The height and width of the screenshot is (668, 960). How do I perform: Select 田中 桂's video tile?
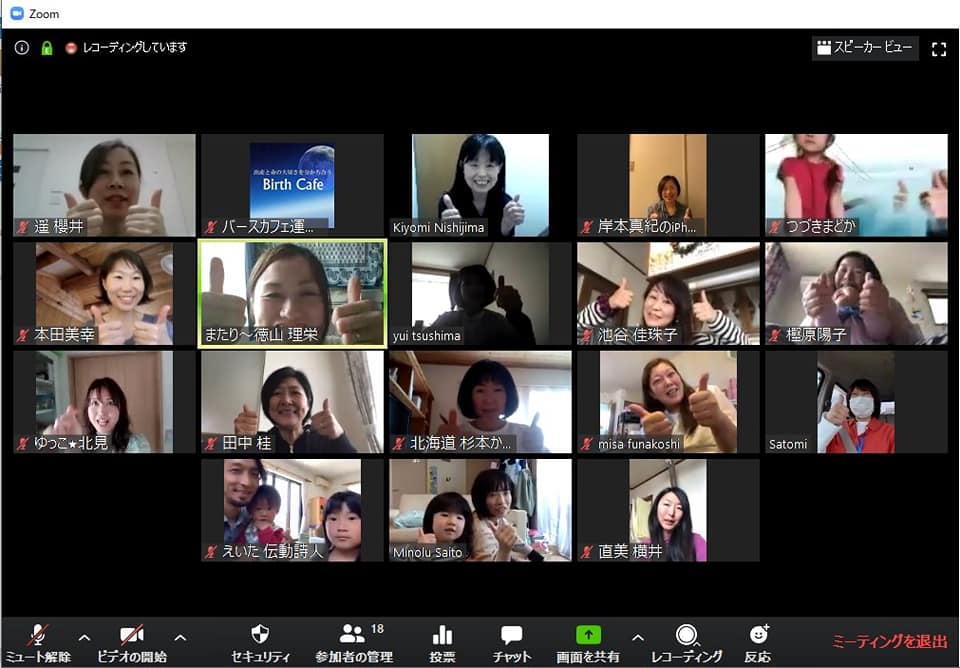292,402
